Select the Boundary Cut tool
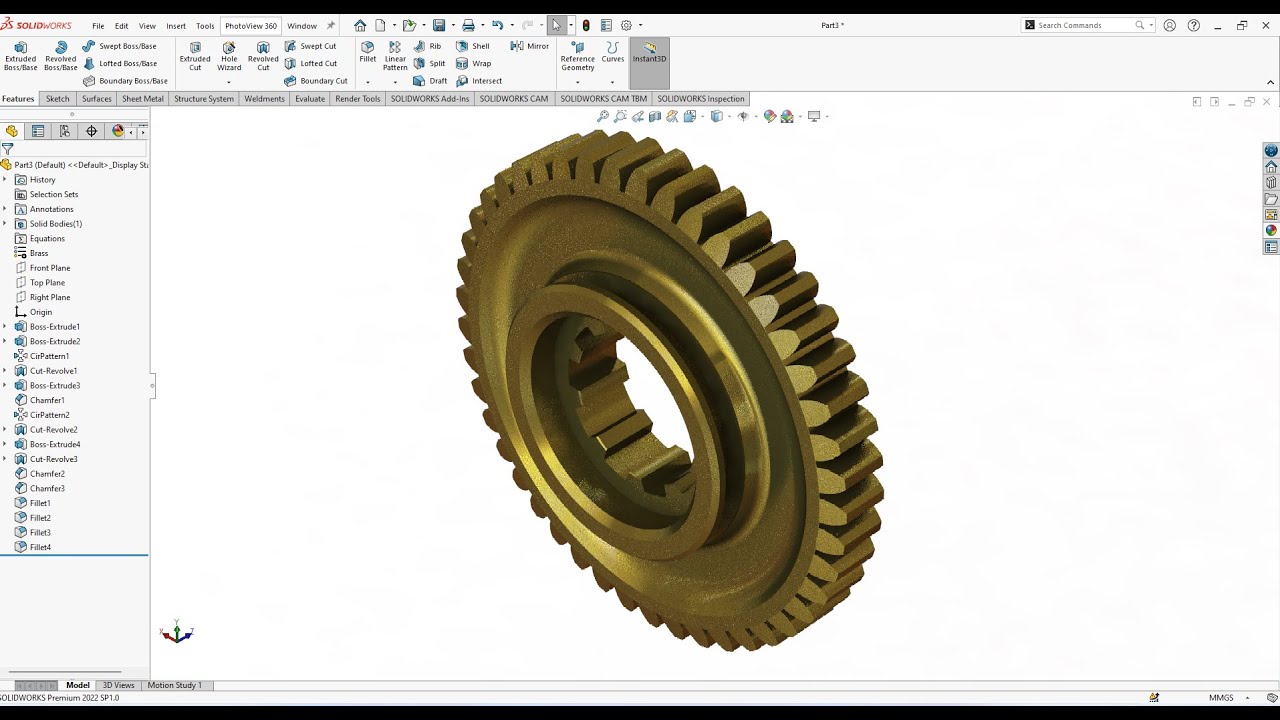 (x=315, y=81)
